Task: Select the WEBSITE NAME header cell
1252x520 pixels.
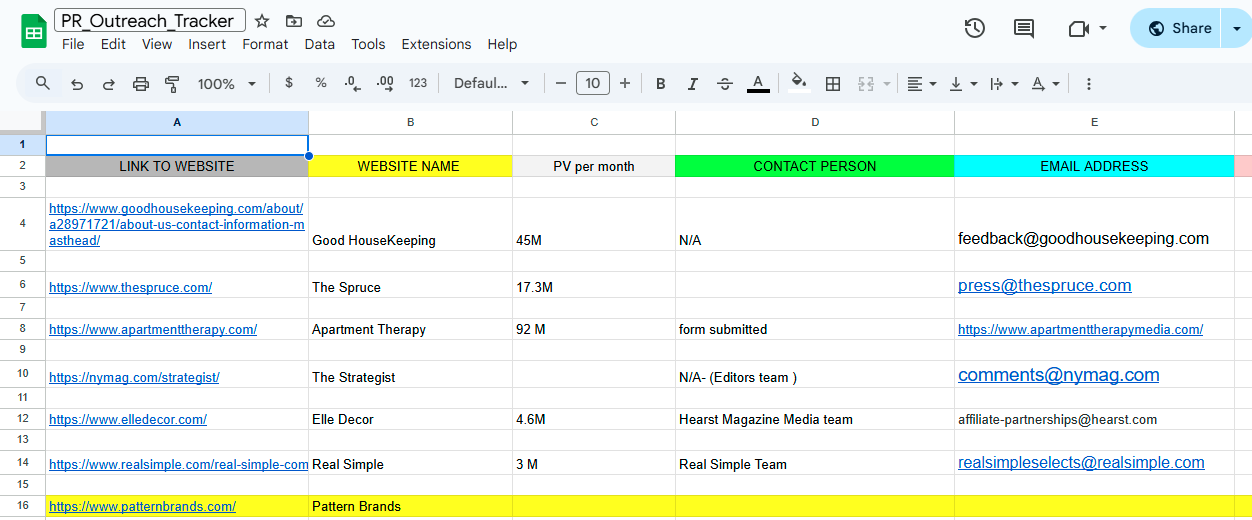Action: [x=410, y=166]
